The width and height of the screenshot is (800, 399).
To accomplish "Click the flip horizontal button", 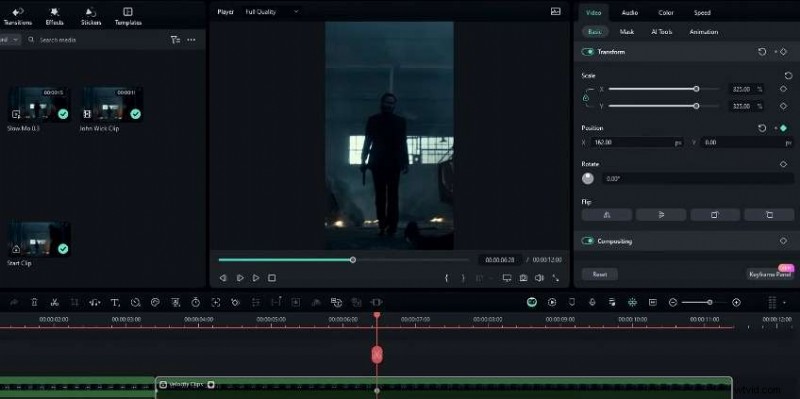I will click(x=607, y=215).
